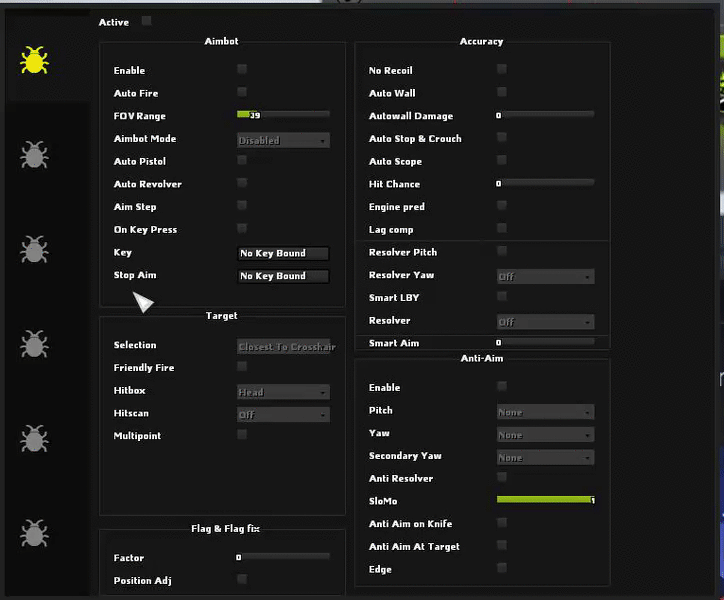Toggle the Active checkbox at the top
This screenshot has height=600, width=724.
click(x=147, y=21)
